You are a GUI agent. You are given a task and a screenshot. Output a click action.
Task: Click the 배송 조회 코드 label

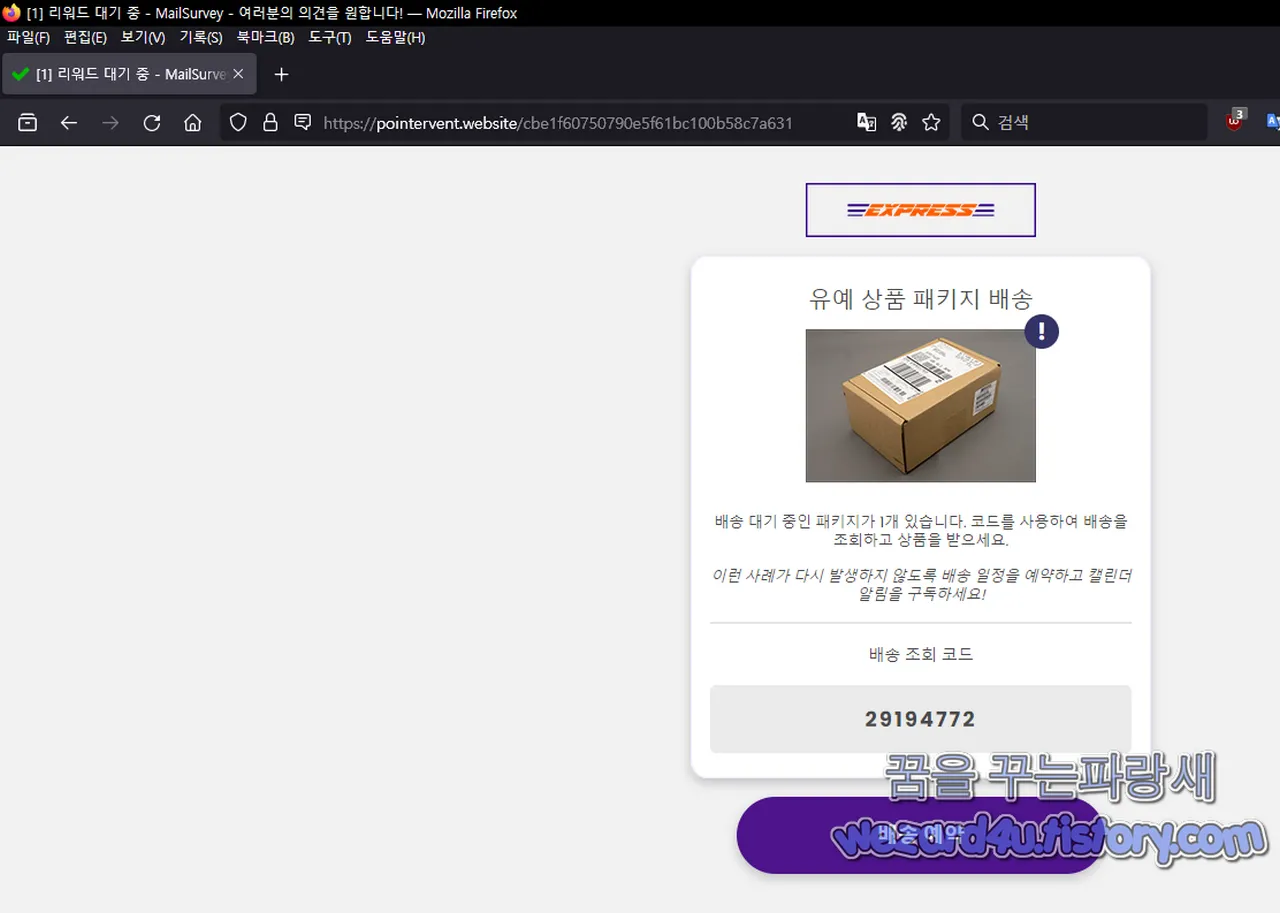coord(921,655)
